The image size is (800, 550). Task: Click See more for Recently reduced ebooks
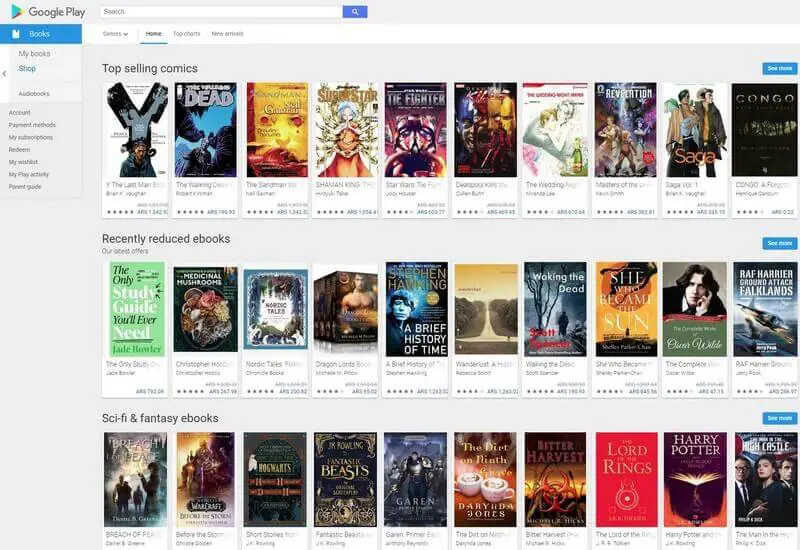(x=780, y=243)
